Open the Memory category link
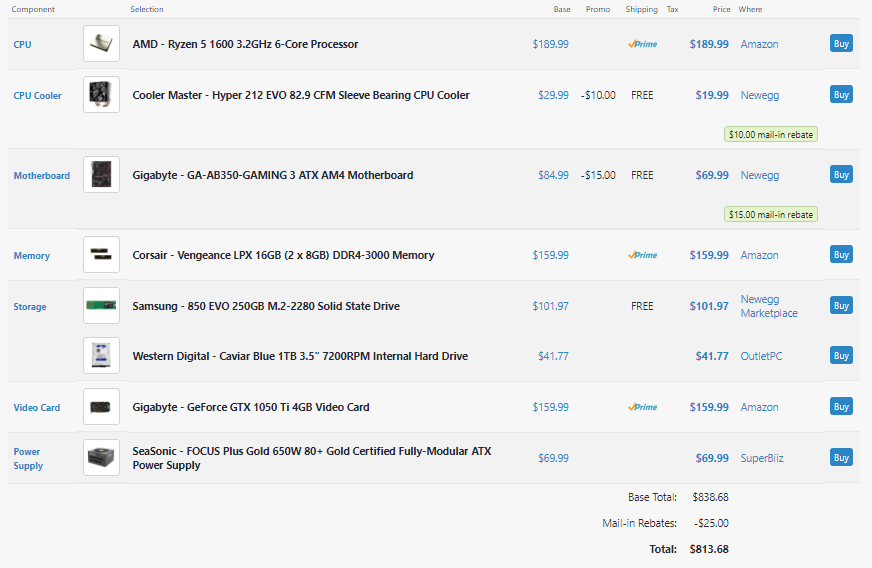The height and width of the screenshot is (568, 872). tap(32, 256)
